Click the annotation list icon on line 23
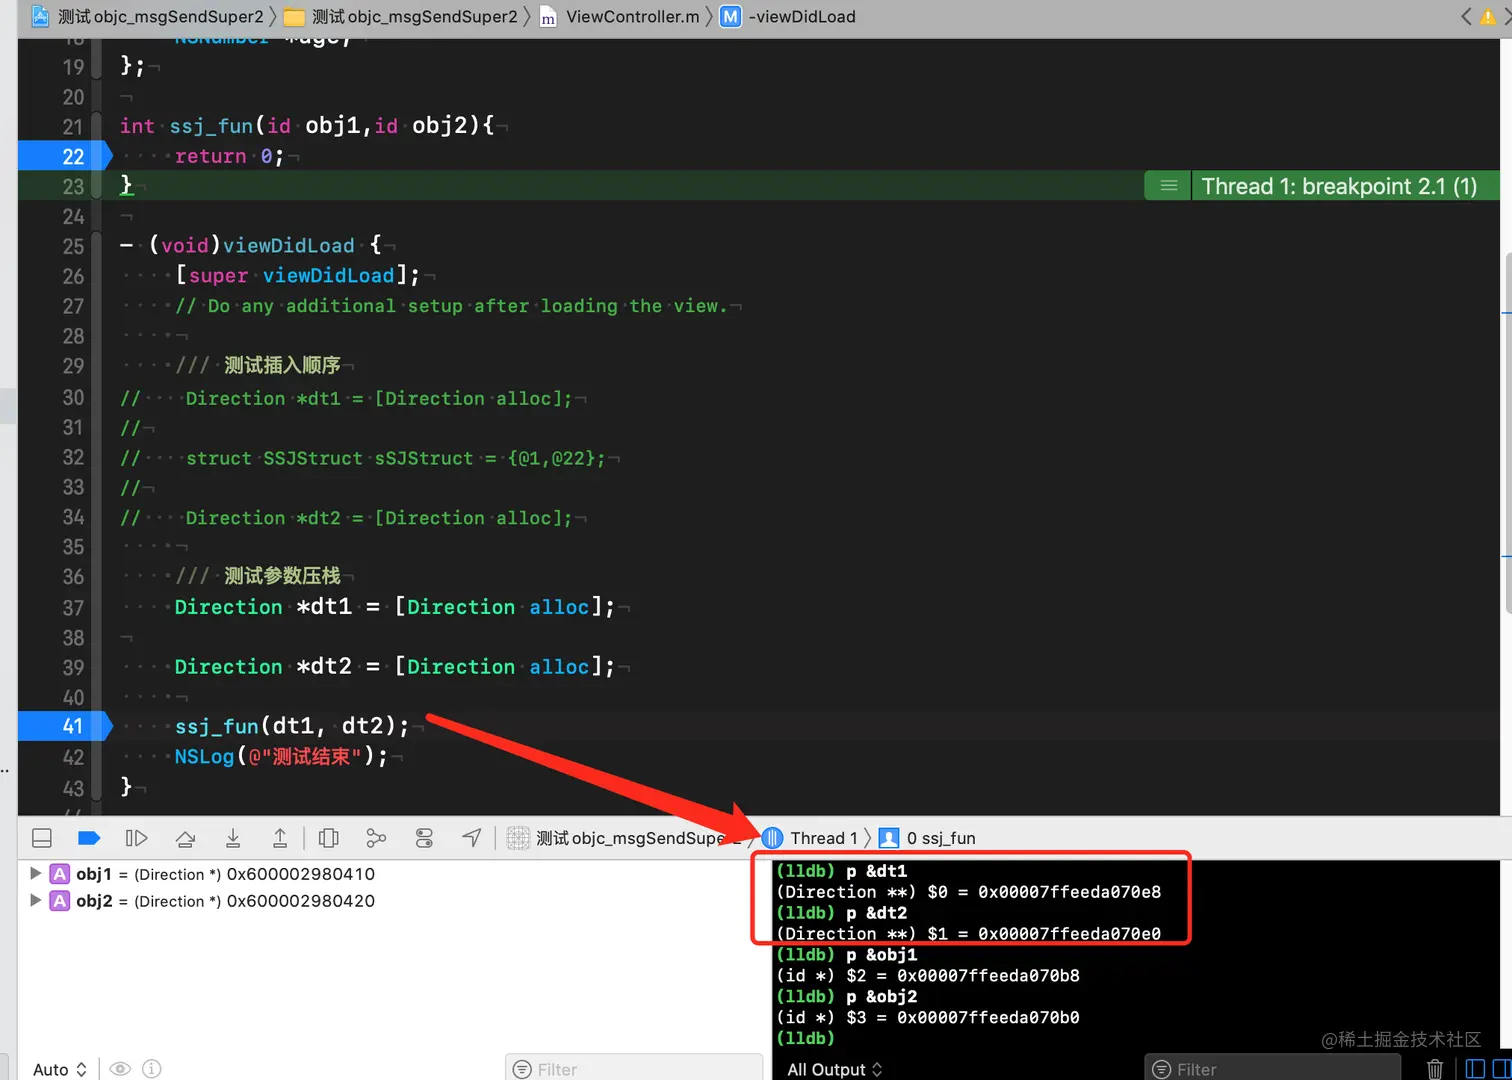 1168,186
